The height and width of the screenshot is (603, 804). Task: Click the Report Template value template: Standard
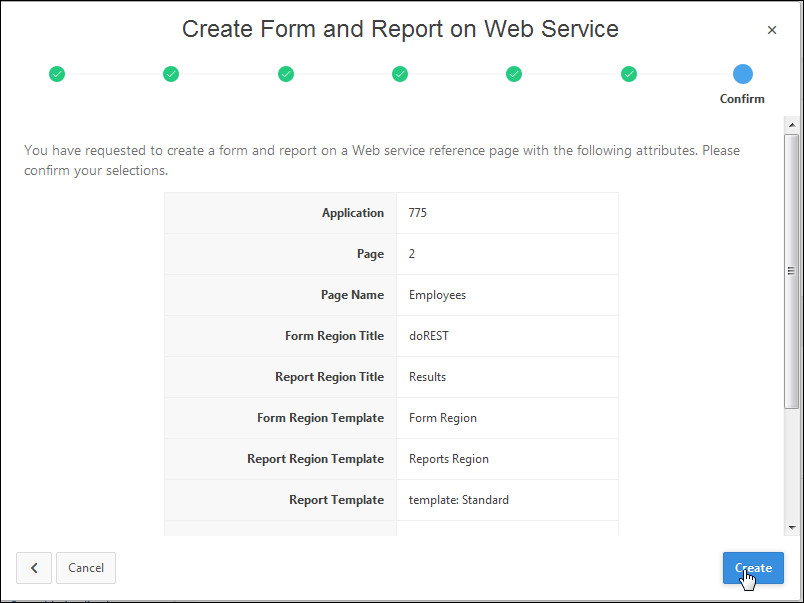(x=458, y=500)
